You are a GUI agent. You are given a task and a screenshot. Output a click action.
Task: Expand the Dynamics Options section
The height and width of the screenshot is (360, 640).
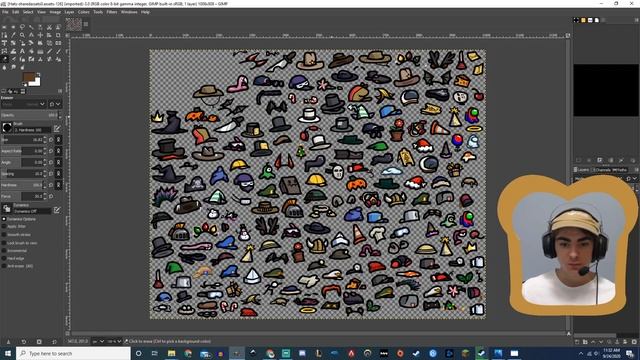[x=4, y=219]
